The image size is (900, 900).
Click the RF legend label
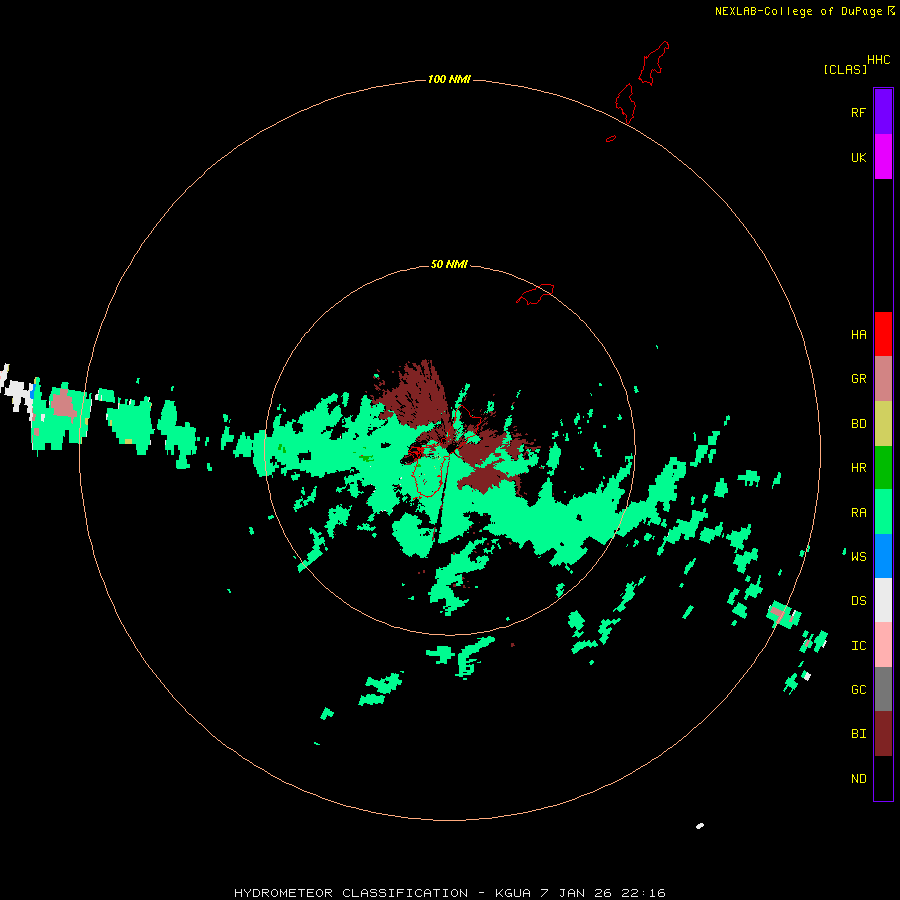coord(858,112)
